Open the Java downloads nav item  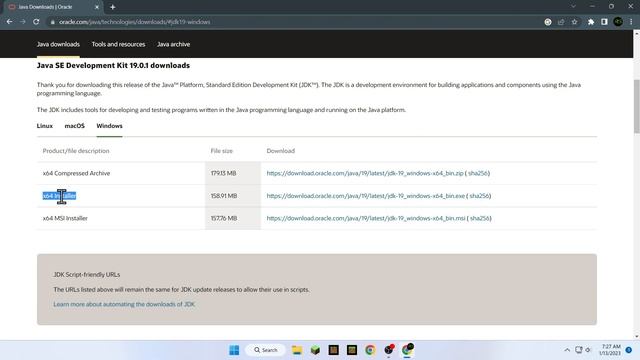(x=58, y=44)
